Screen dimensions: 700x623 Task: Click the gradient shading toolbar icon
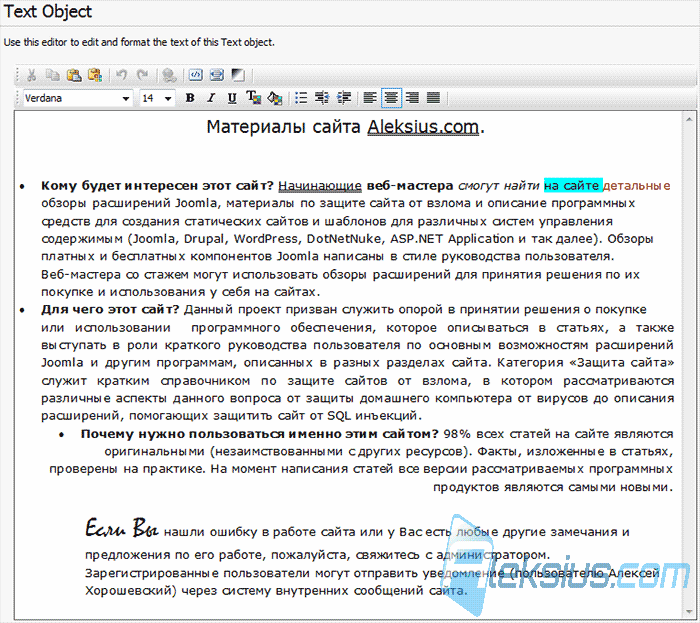(238, 75)
